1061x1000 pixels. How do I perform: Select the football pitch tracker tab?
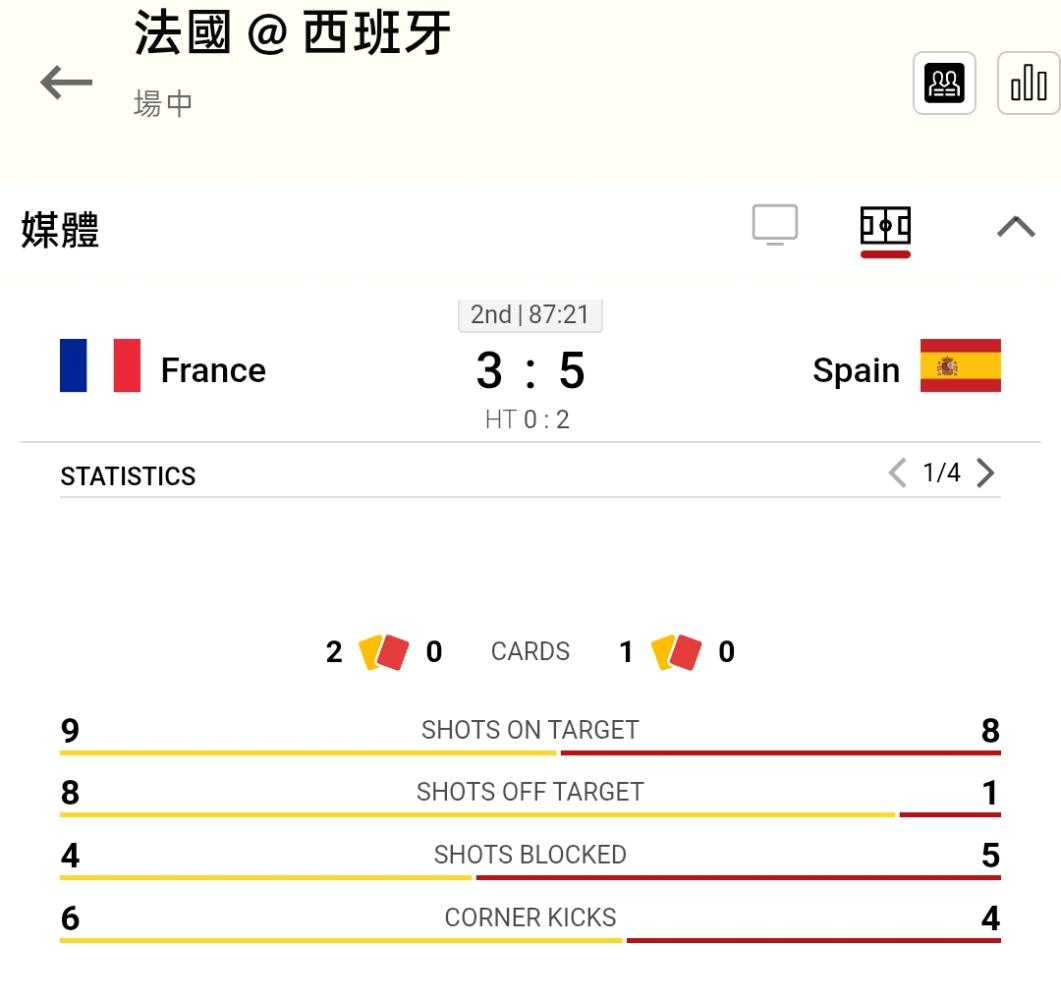pyautogui.click(x=885, y=226)
